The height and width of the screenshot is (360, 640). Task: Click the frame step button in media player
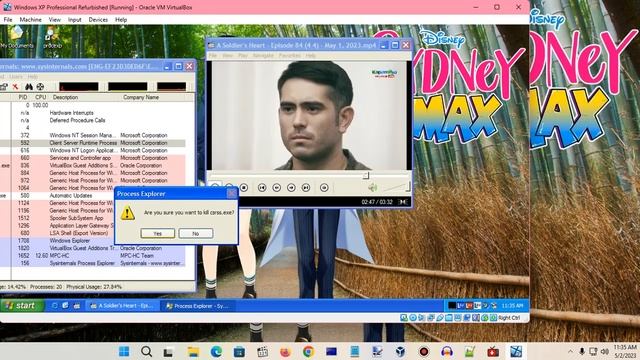tap(324, 187)
